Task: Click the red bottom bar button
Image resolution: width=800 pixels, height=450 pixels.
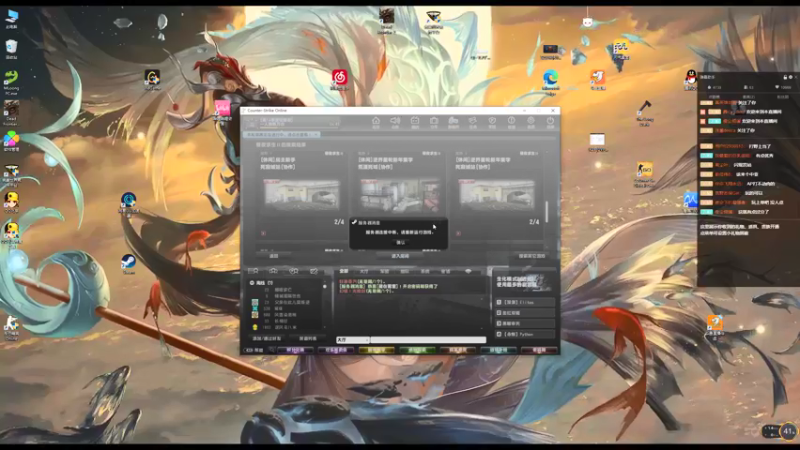Action: [539, 351]
